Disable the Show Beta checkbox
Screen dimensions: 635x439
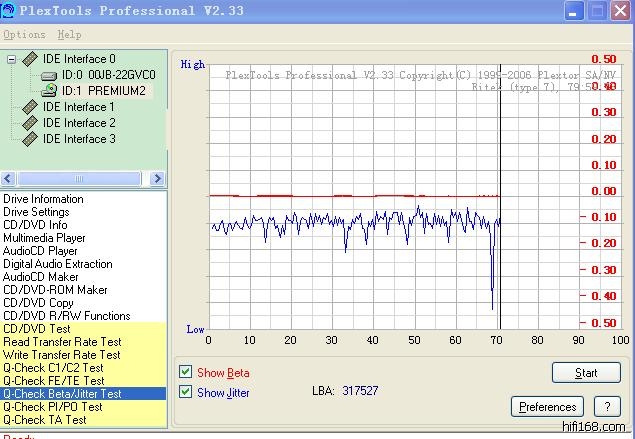(x=185, y=372)
